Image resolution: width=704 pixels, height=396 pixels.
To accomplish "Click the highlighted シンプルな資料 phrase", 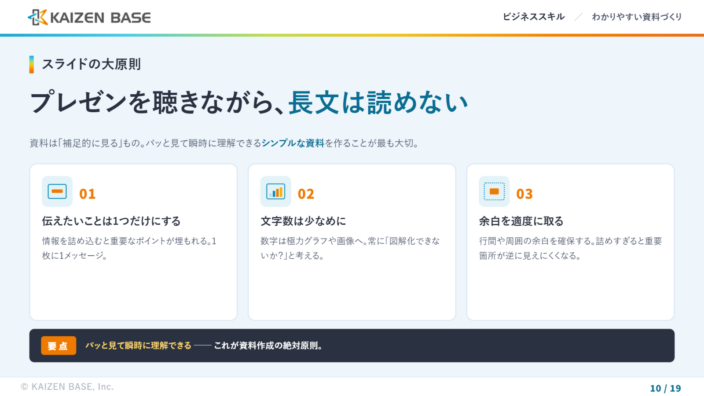I will [293, 143].
